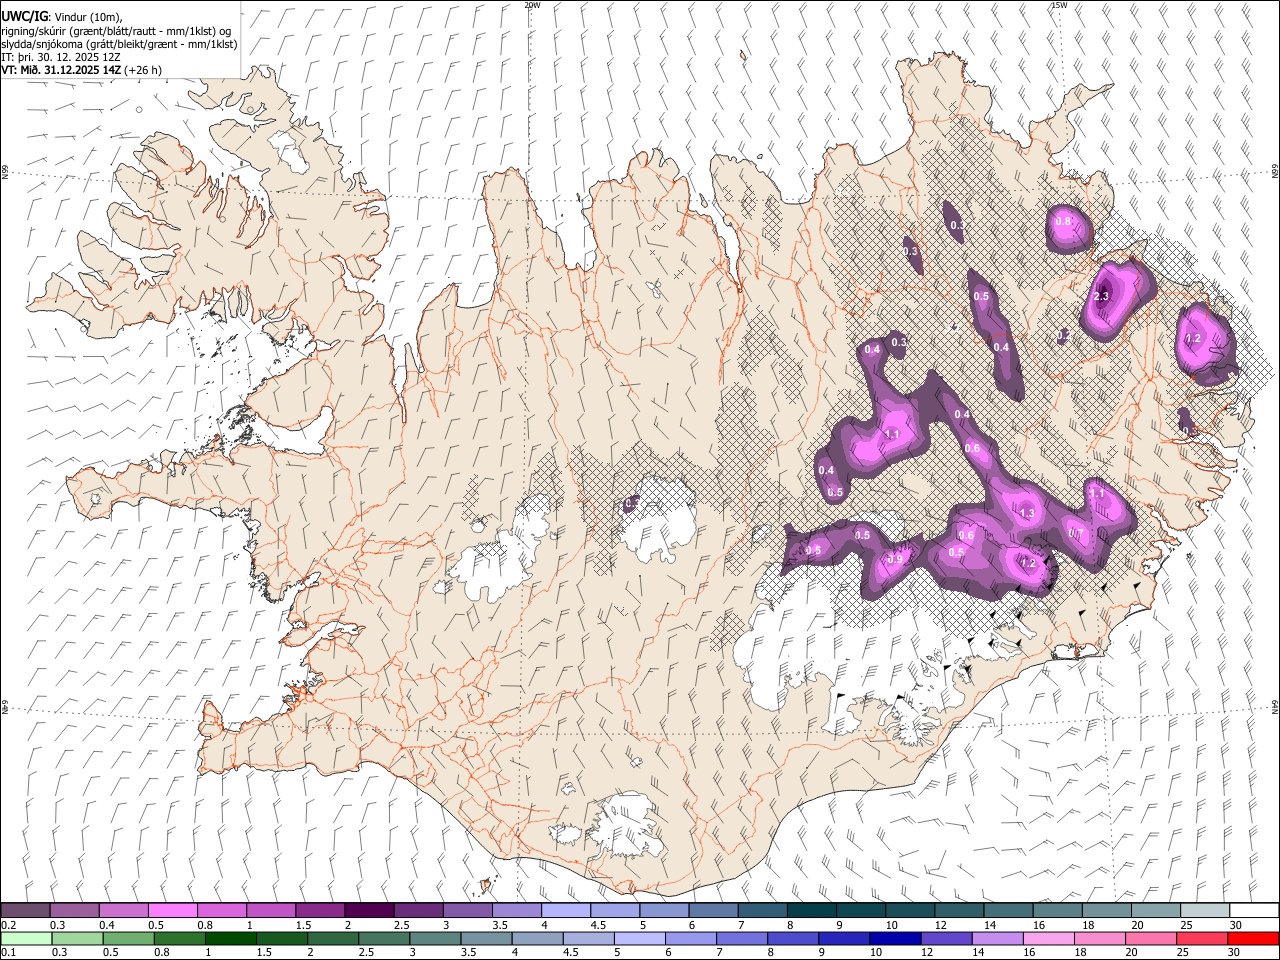Select the pale grey 25 snow scale swatch
The height and width of the screenshot is (960, 1280).
[x=1203, y=910]
